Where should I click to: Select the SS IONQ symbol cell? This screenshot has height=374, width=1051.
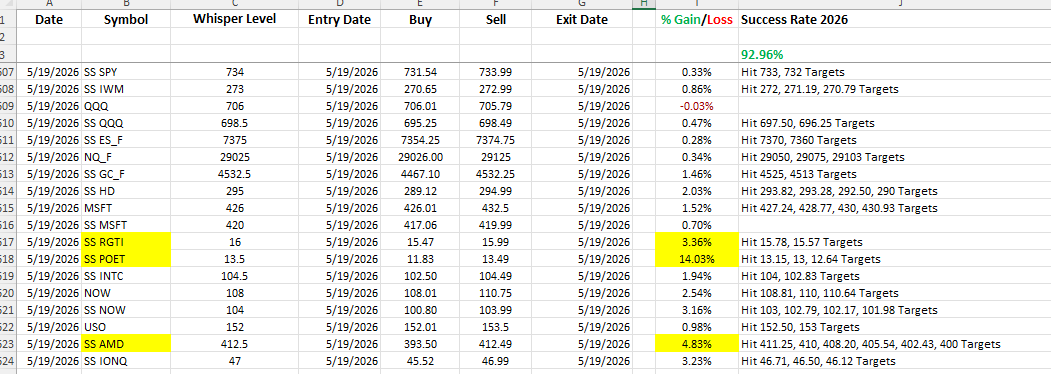point(126,361)
